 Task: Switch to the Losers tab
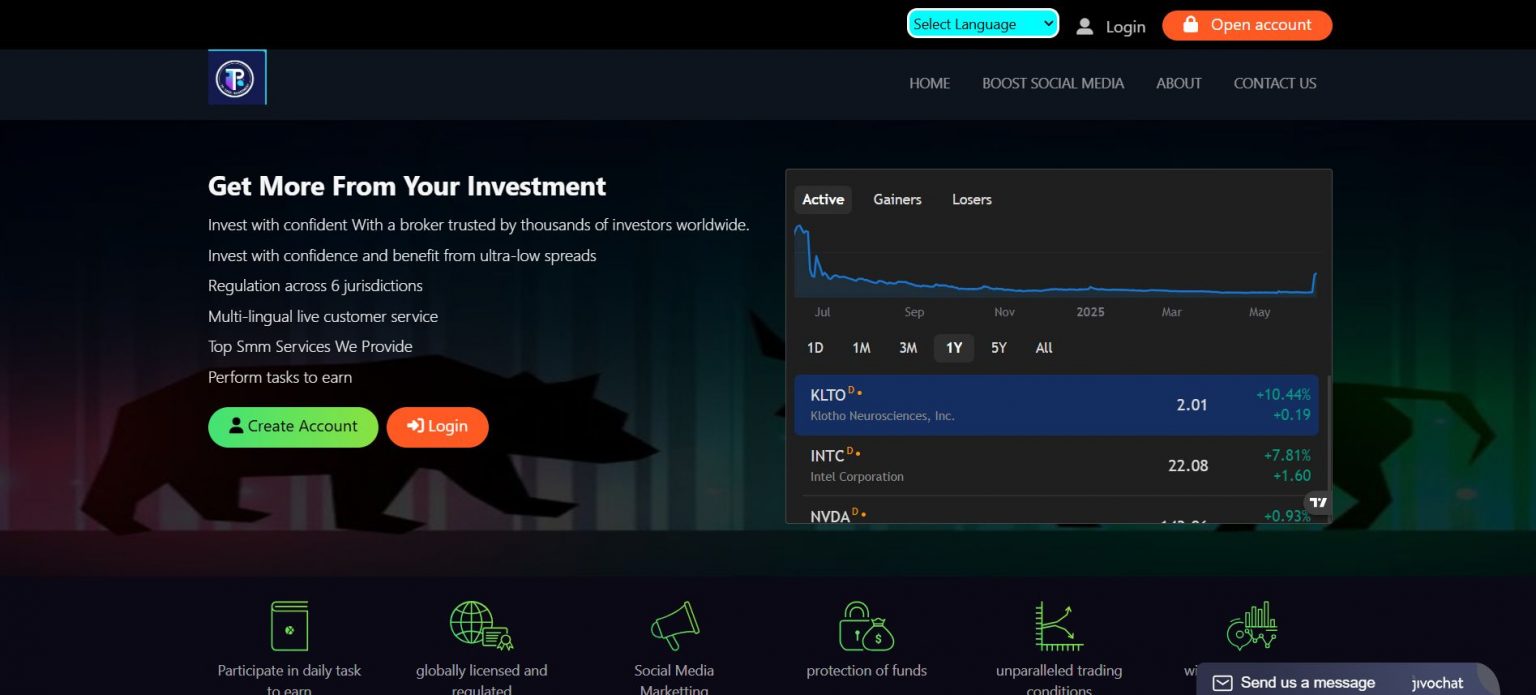pos(971,200)
